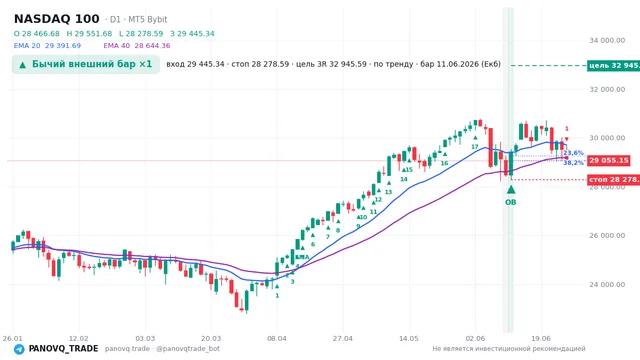Open the @panovqtrade_bot link
This screenshot has width=640, height=360.
pos(188,349)
